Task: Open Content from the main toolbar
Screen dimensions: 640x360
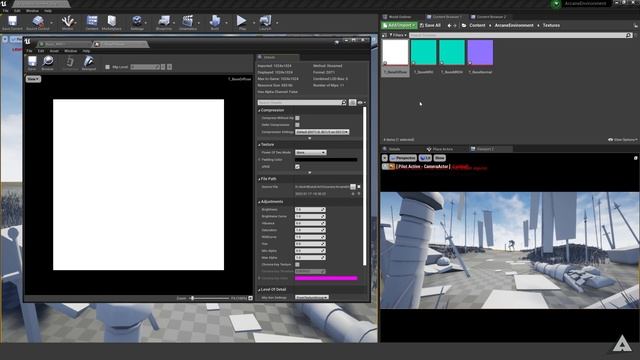Action: pos(92,23)
